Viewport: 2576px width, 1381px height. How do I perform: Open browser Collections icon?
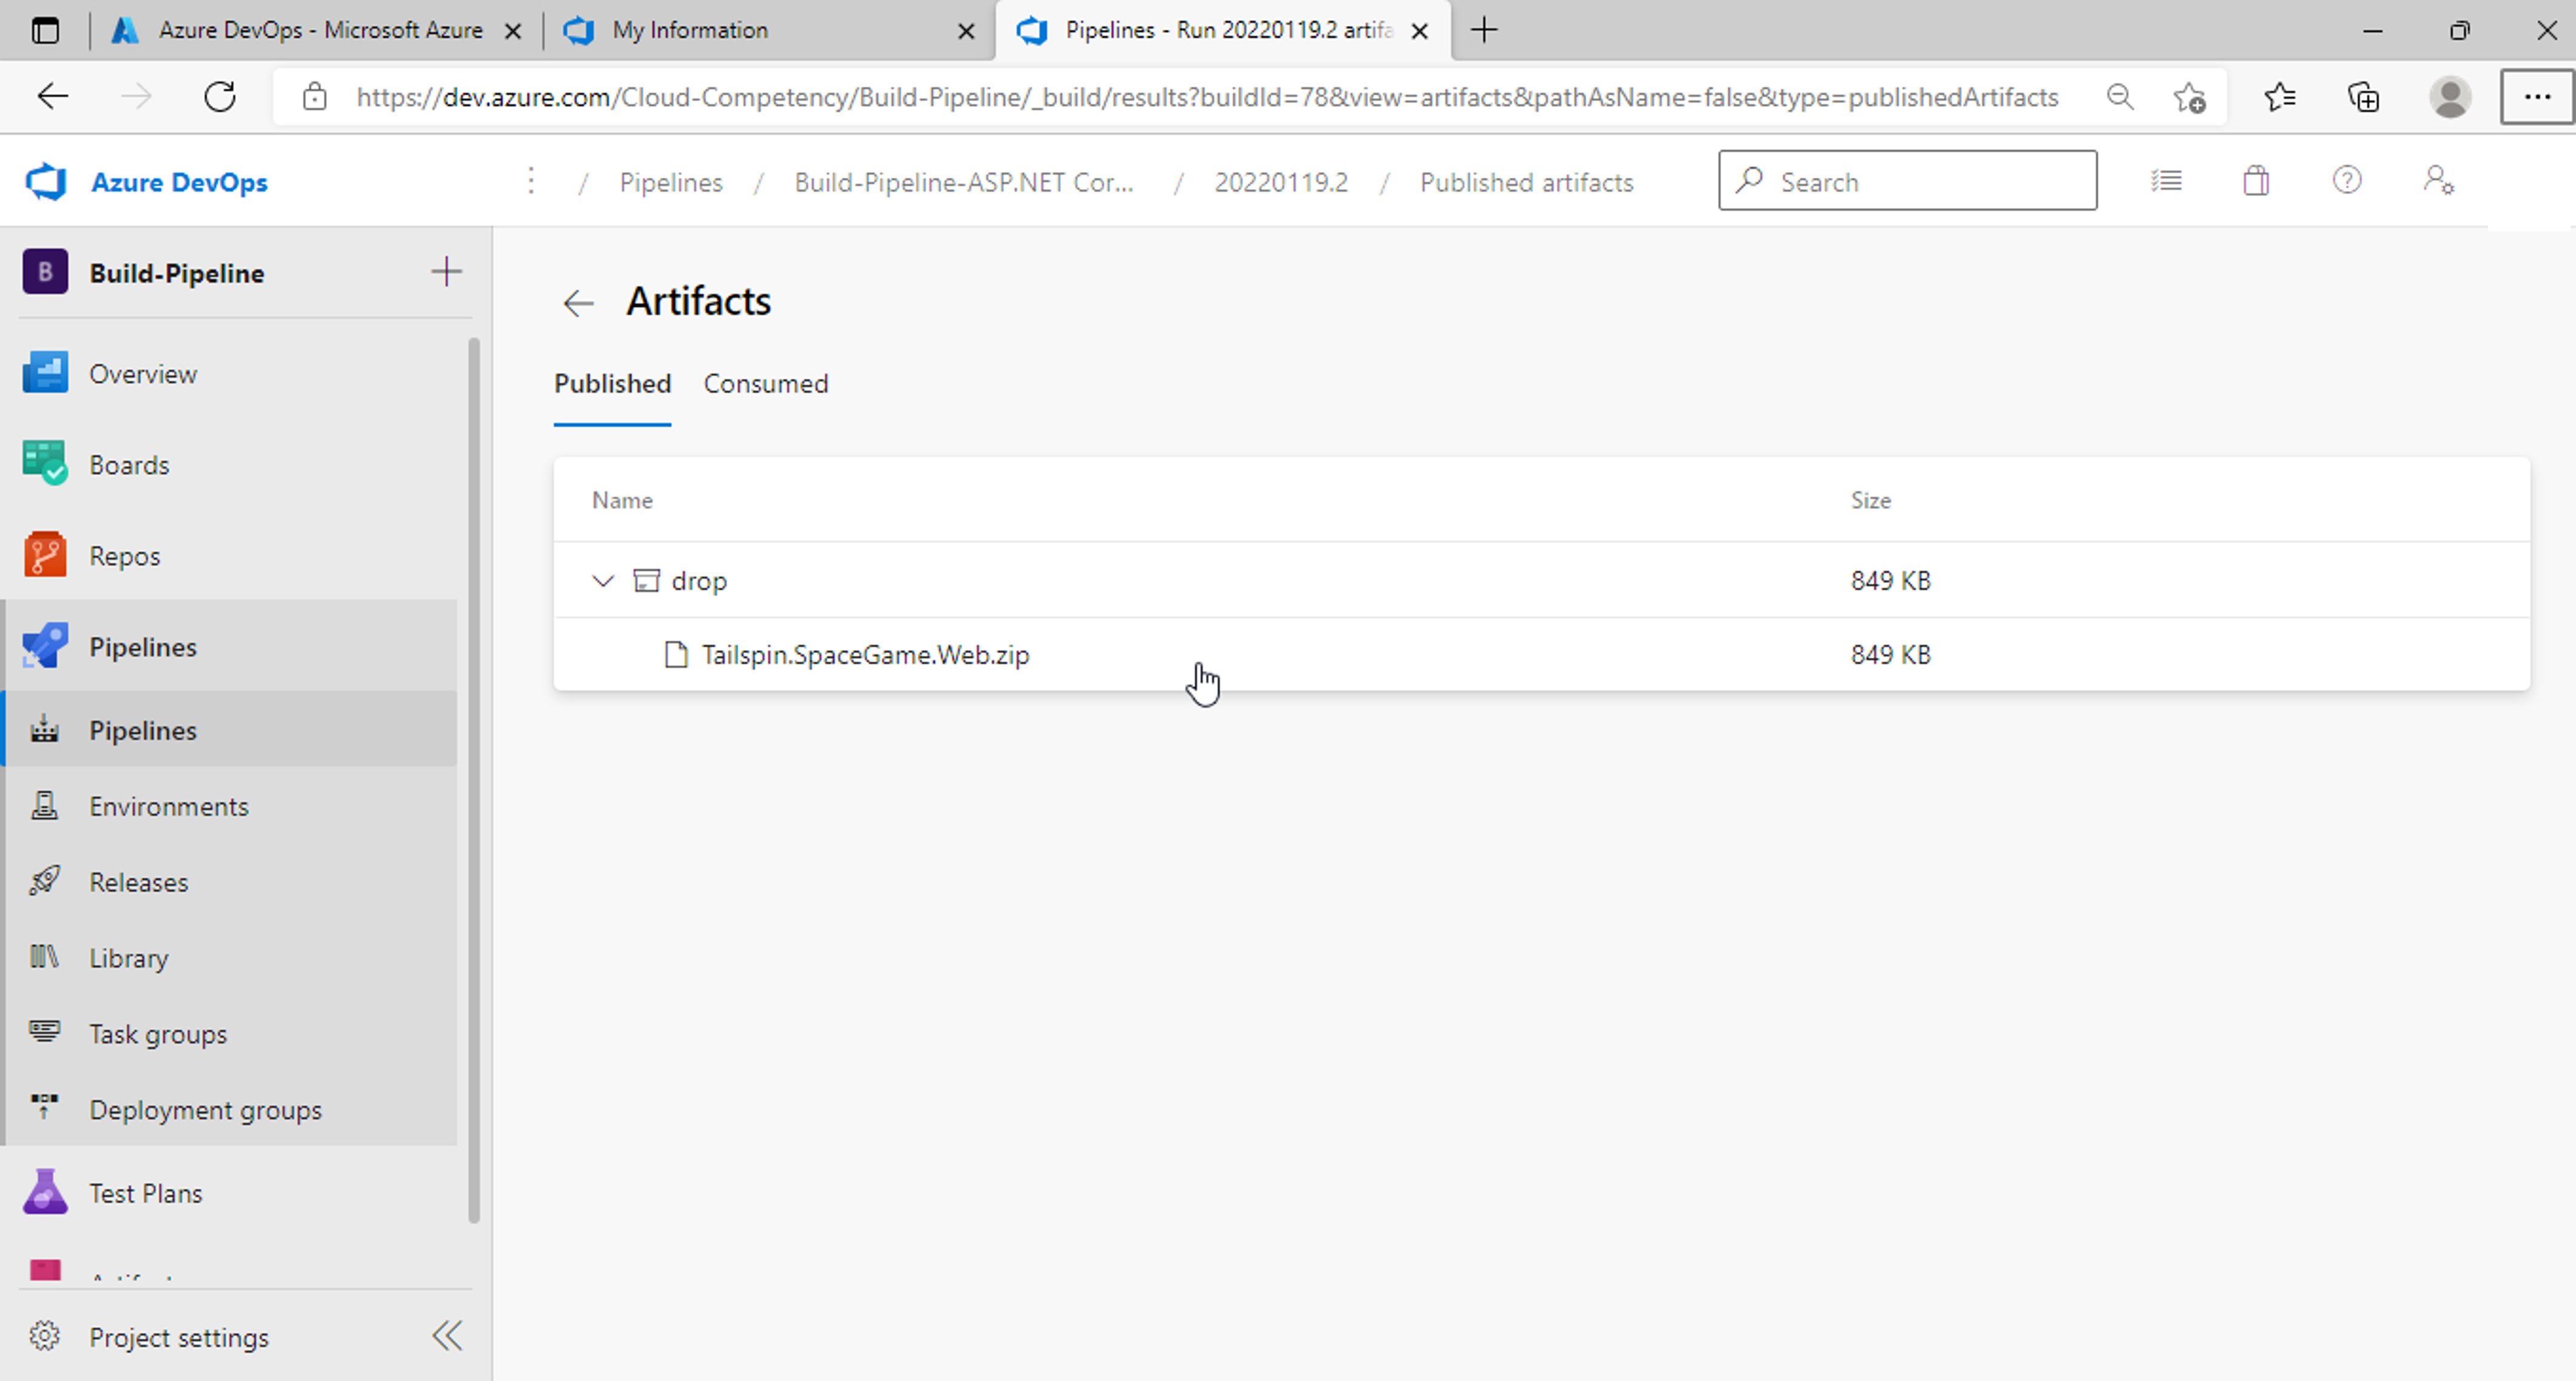[x=2364, y=97]
